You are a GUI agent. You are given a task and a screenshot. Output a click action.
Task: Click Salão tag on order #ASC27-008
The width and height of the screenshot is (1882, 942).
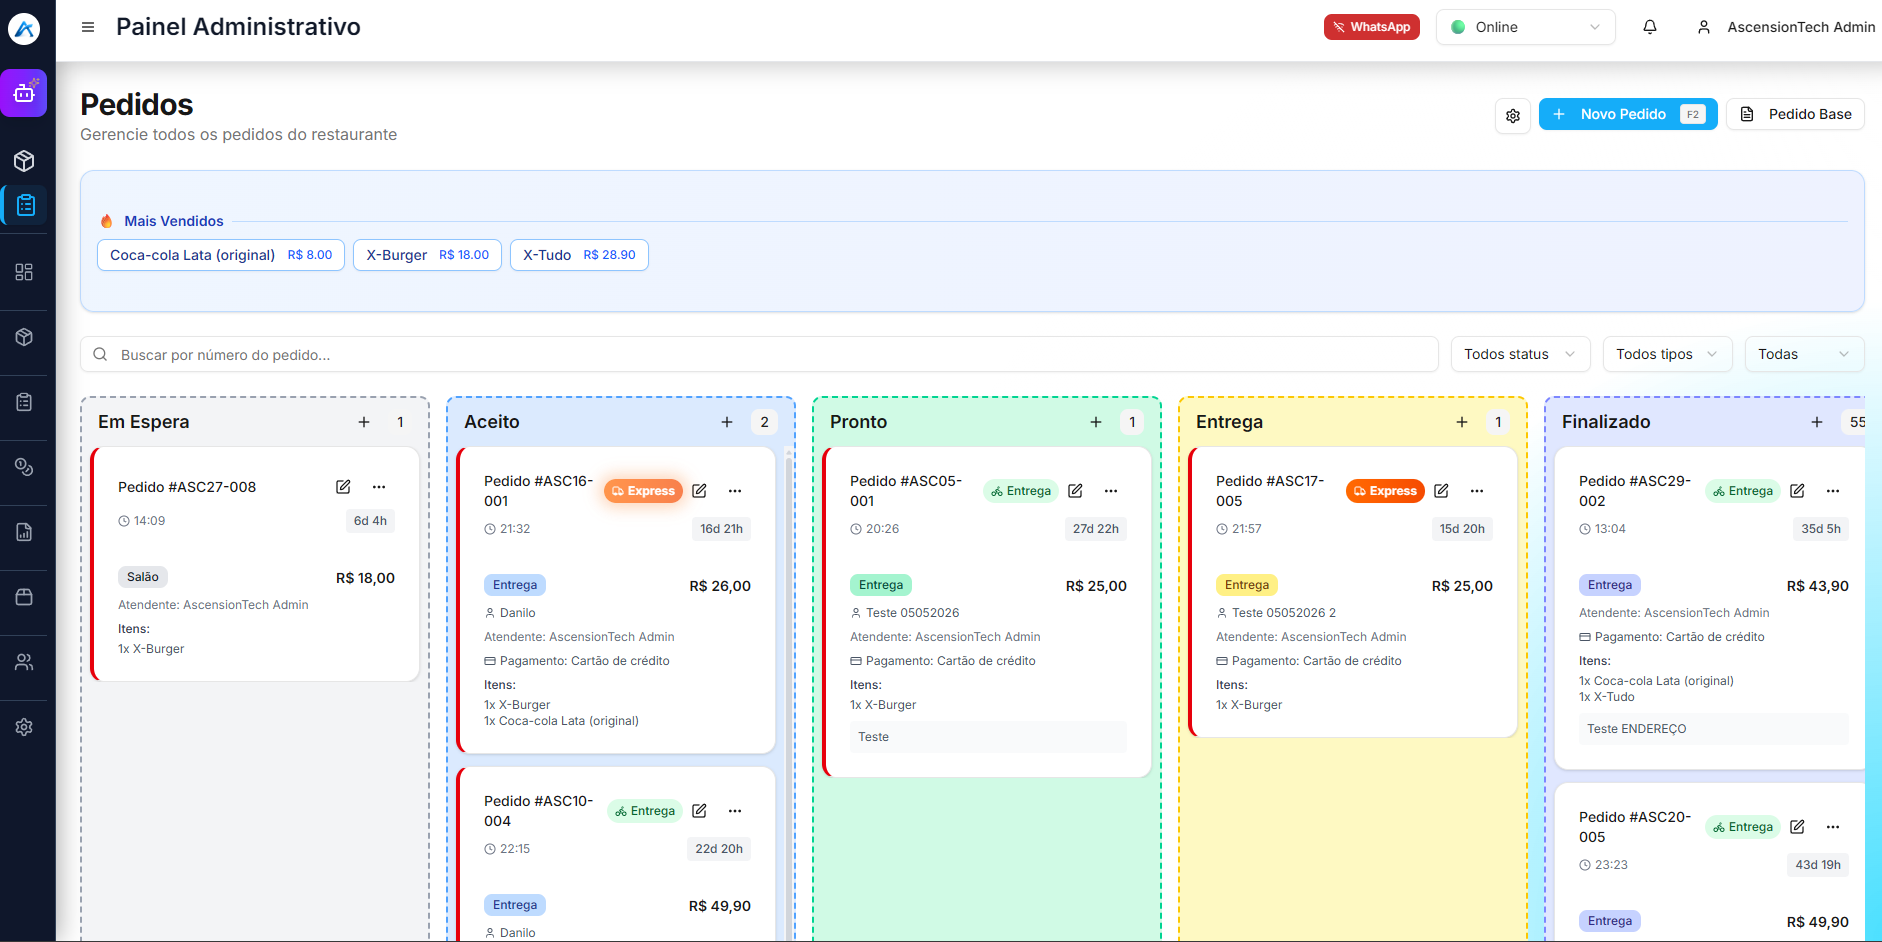click(143, 577)
